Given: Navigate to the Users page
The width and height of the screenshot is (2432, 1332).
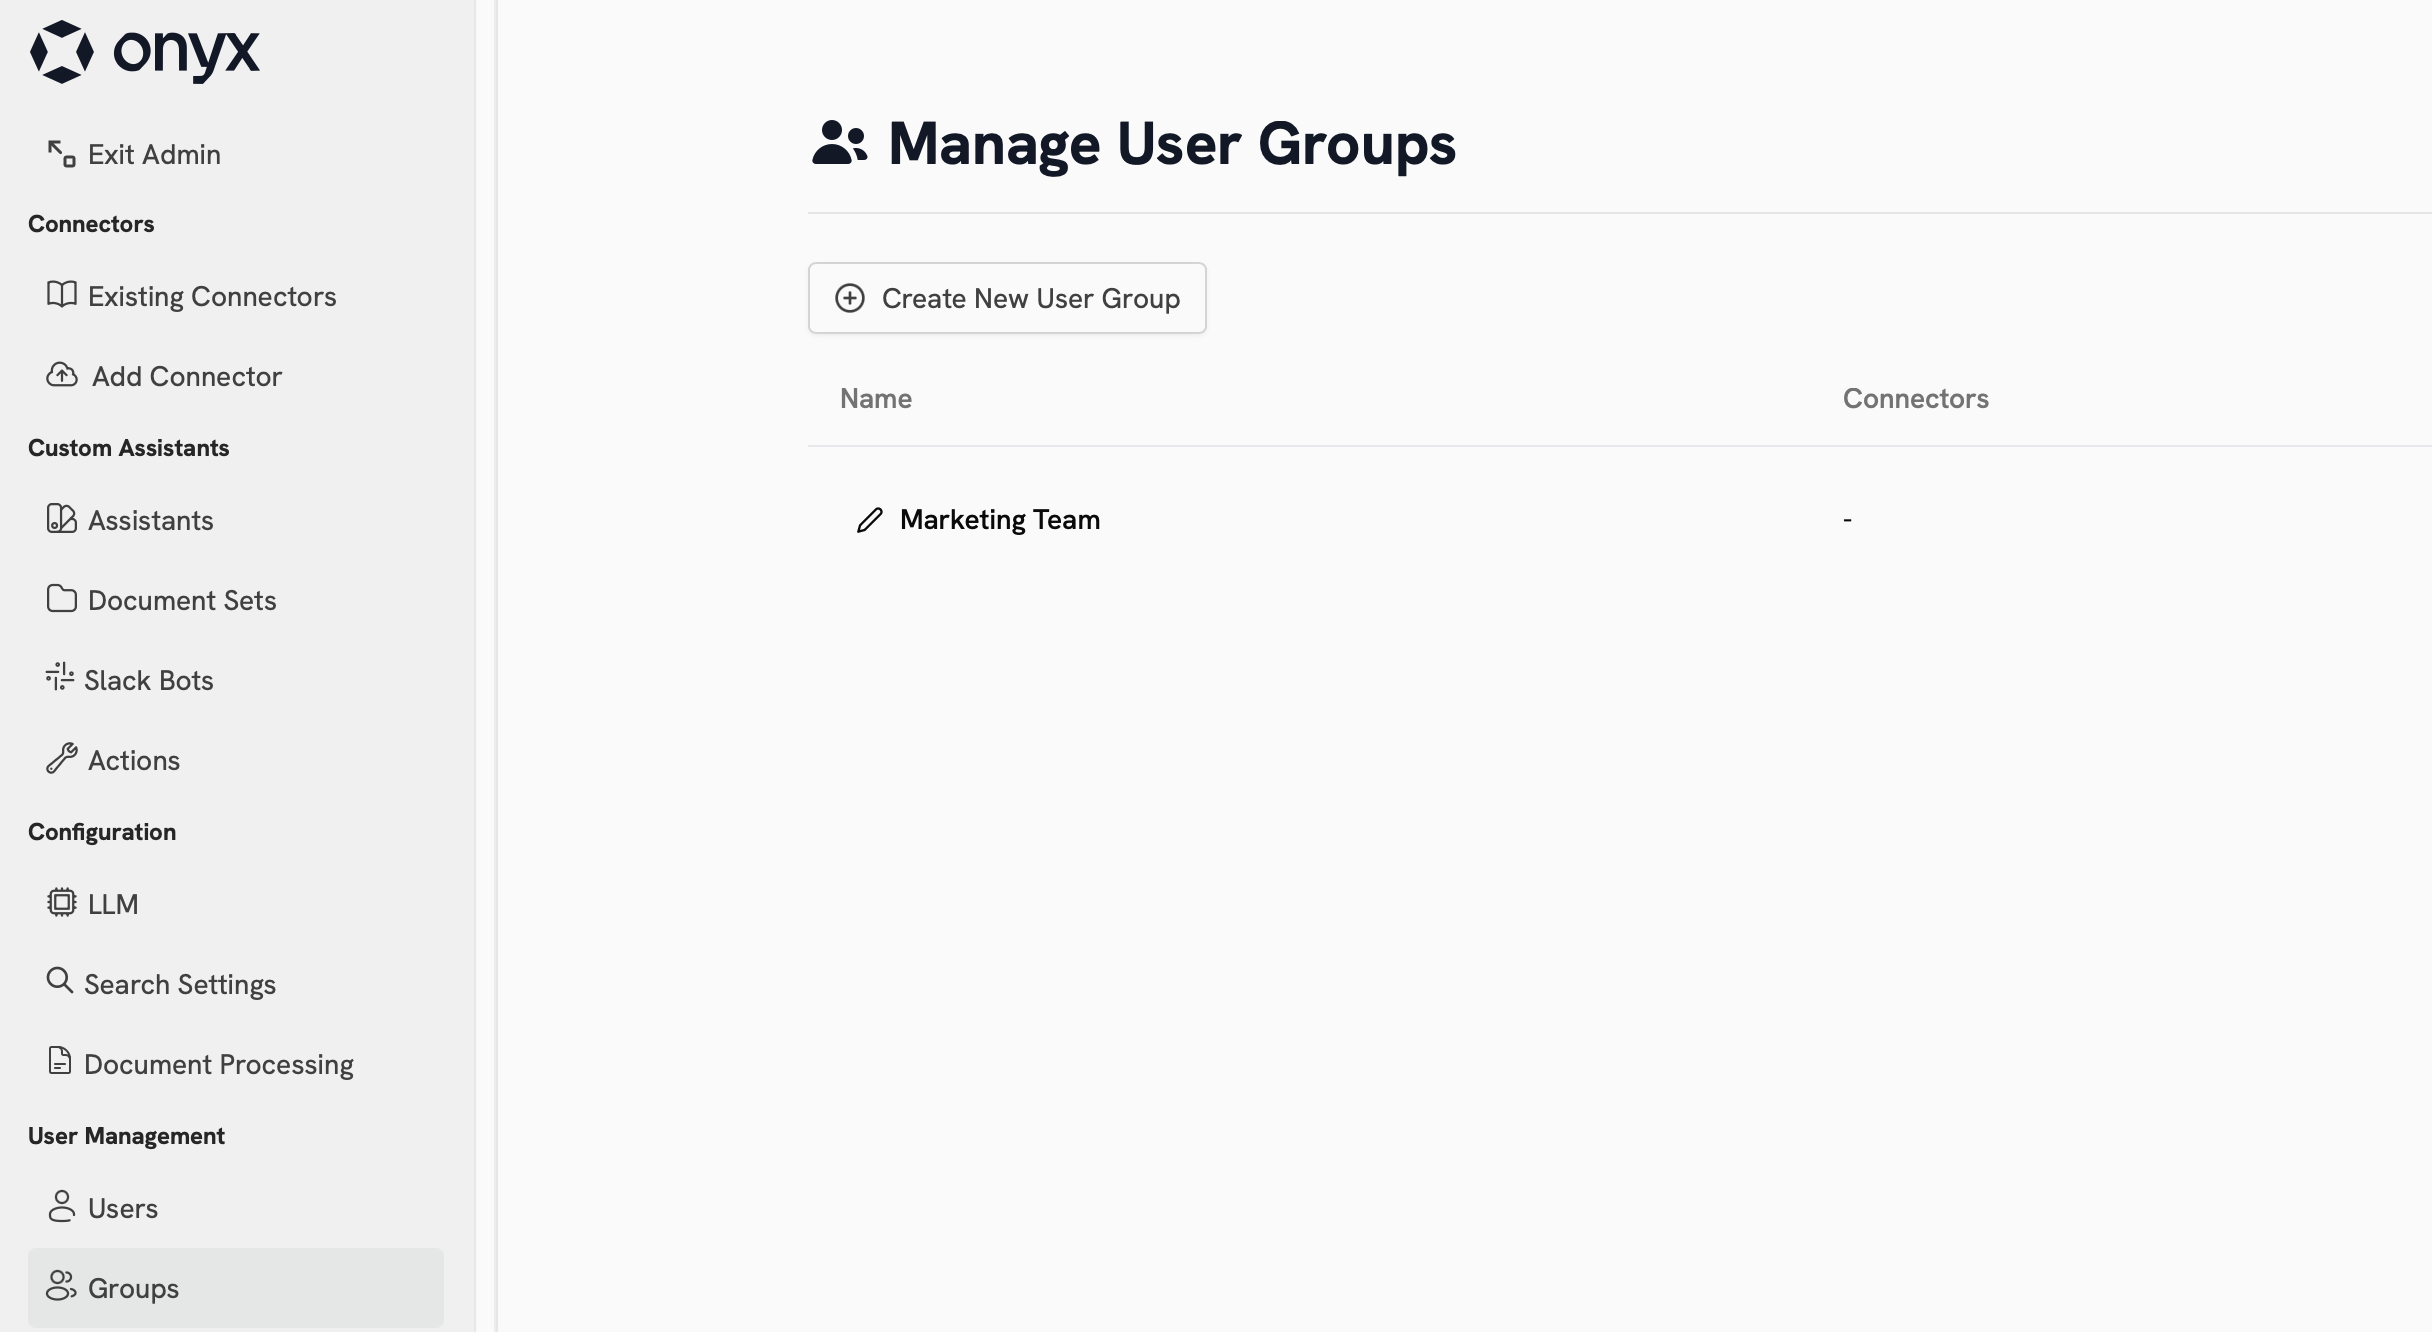Looking at the screenshot, I should 123,1206.
